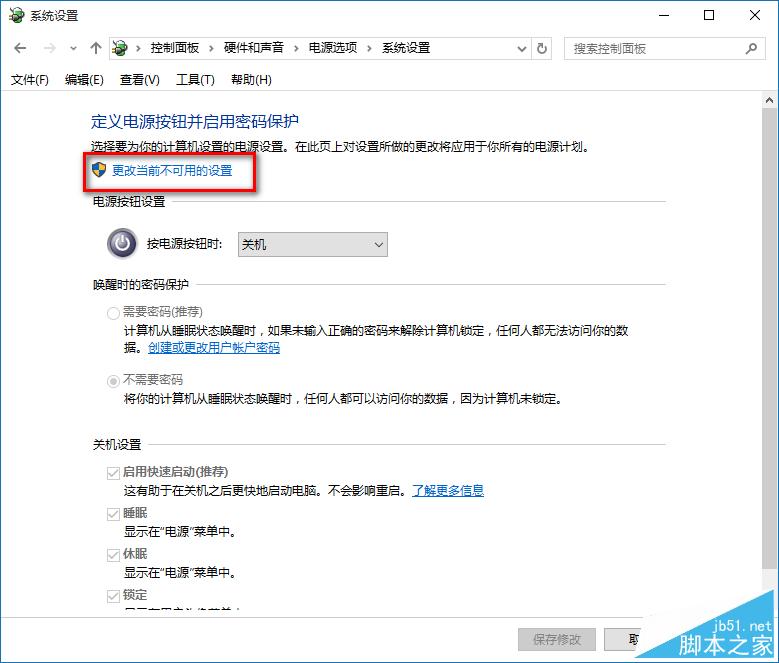Click the power button icon
The width and height of the screenshot is (779, 663).
[x=122, y=244]
